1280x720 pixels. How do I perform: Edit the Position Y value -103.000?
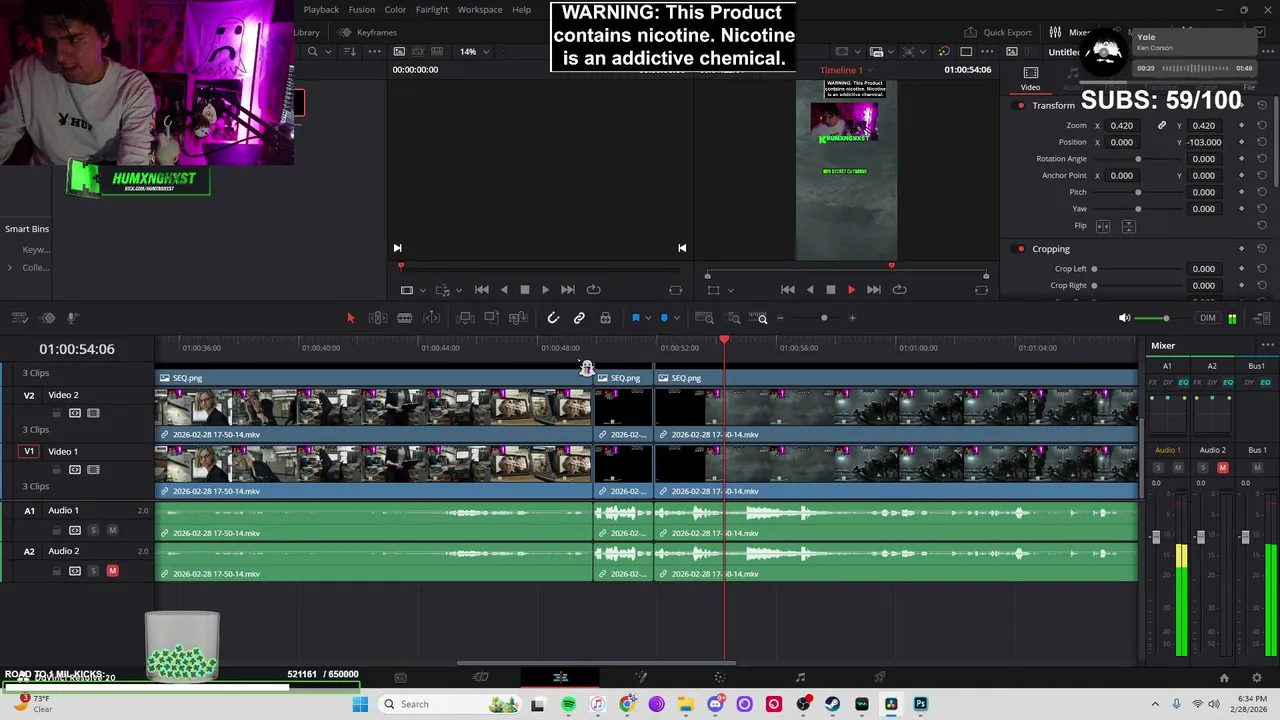(x=1204, y=142)
